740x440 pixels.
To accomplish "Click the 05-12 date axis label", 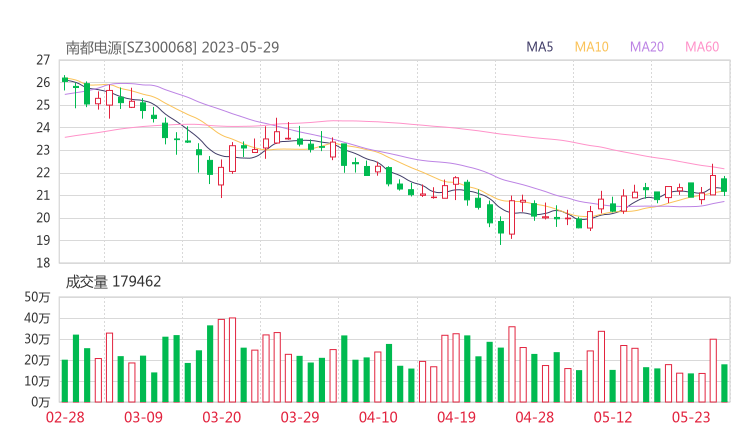I will 613,417.
